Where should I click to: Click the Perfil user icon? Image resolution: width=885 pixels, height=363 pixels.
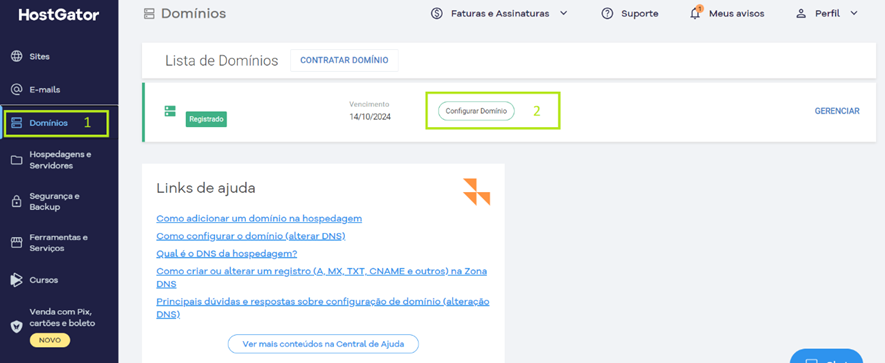coord(801,14)
